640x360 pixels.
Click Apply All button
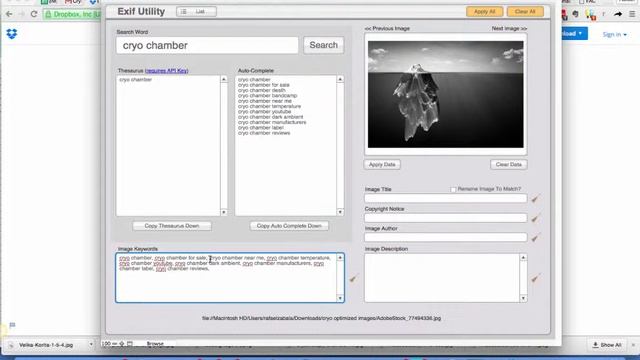pos(484,11)
